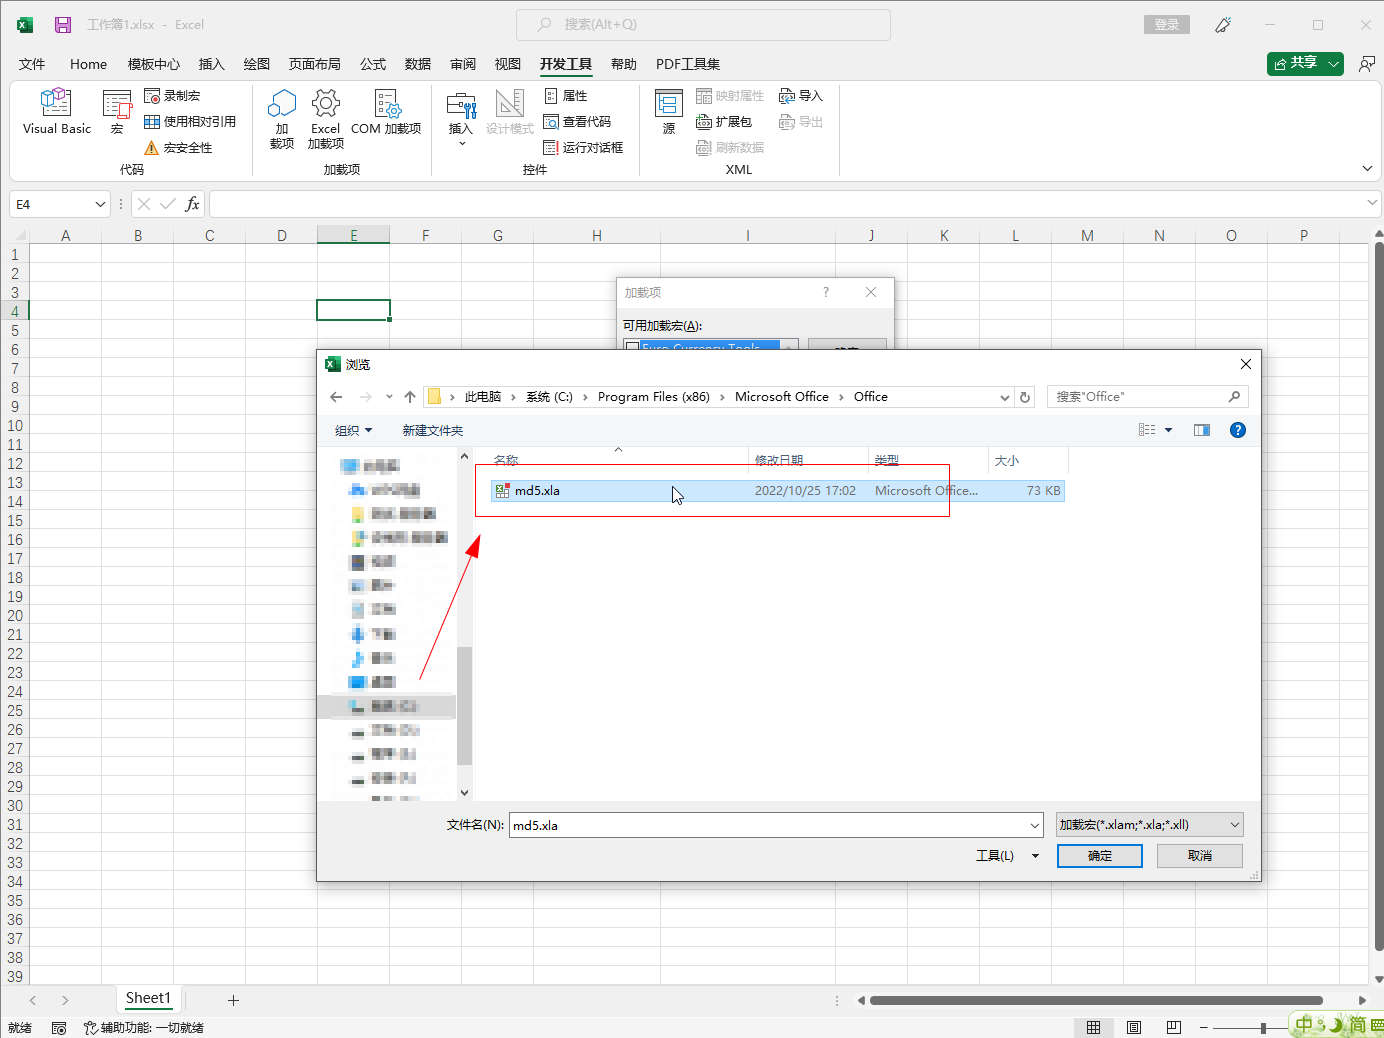1384x1038 pixels.
Task: Click OK (确定) in Browse dialog
Action: coord(1099,856)
